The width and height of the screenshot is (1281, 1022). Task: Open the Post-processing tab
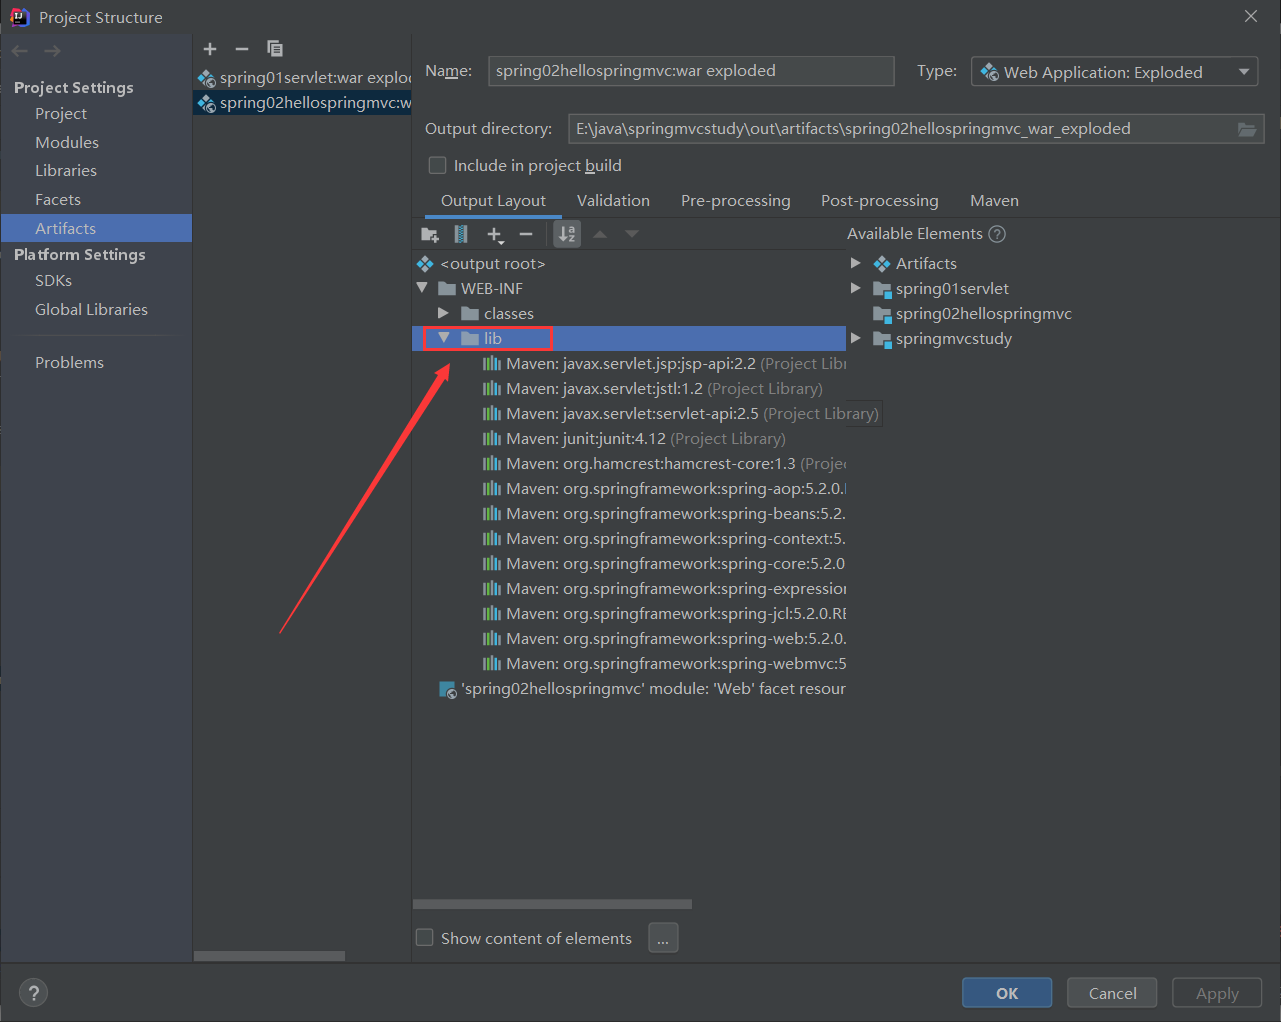click(x=880, y=201)
